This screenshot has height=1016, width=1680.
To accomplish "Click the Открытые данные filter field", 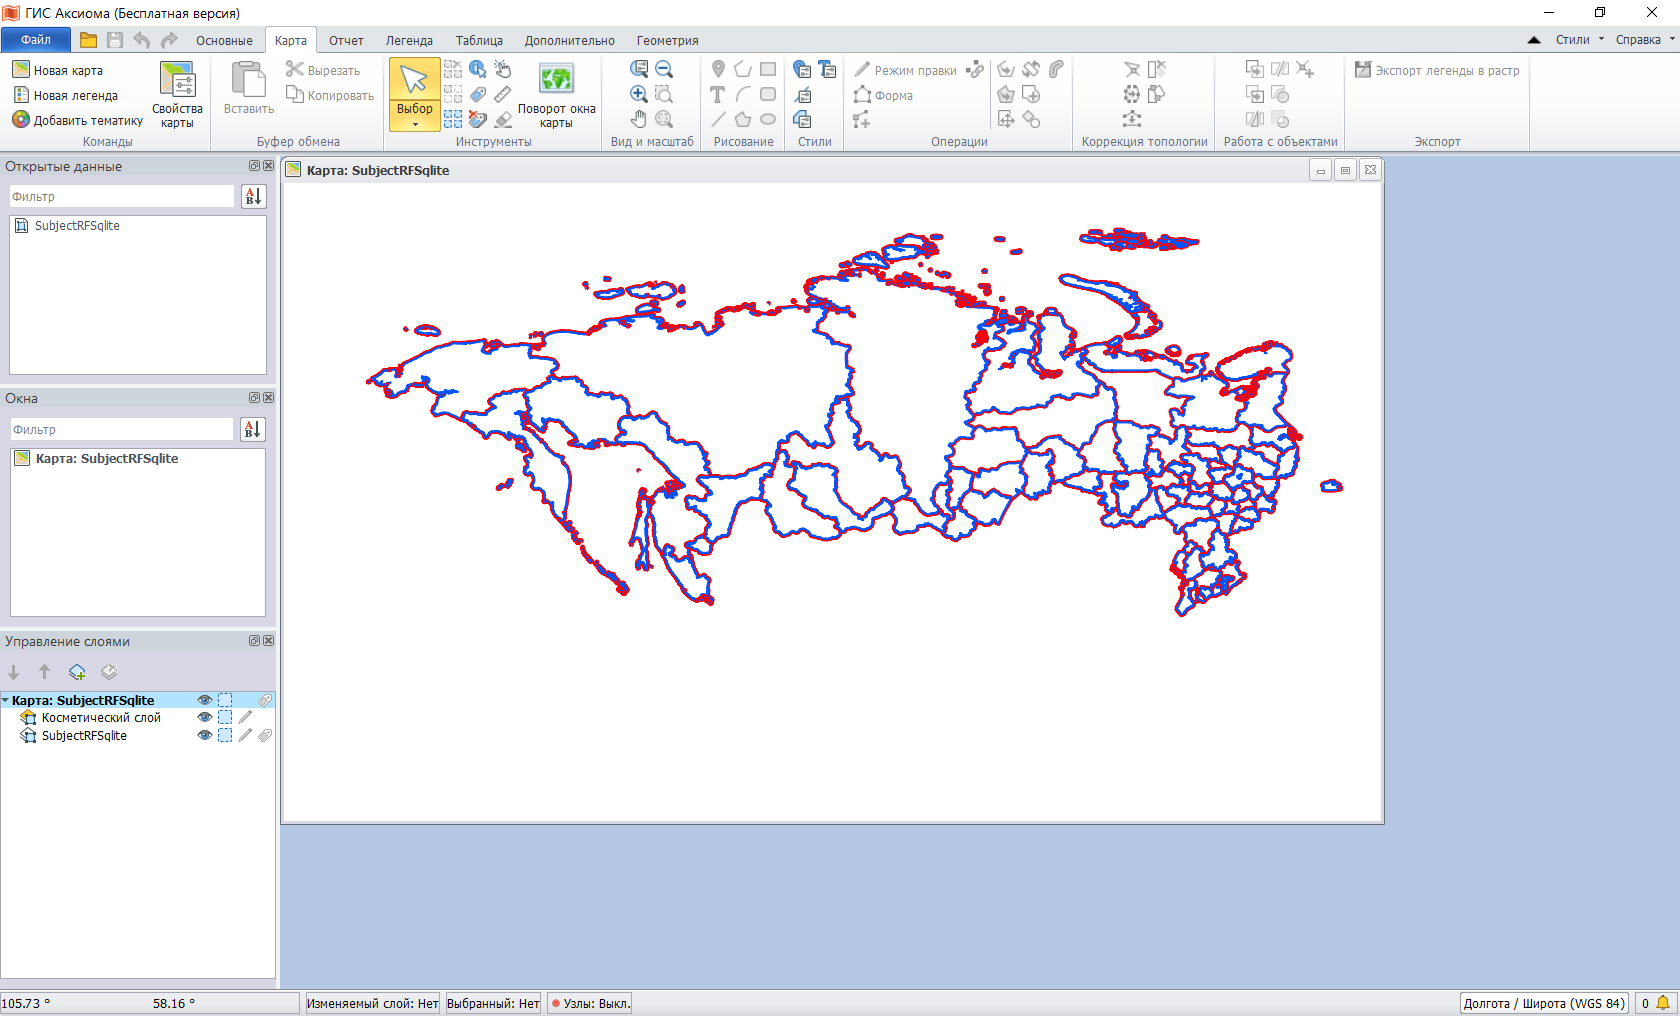I will point(122,197).
